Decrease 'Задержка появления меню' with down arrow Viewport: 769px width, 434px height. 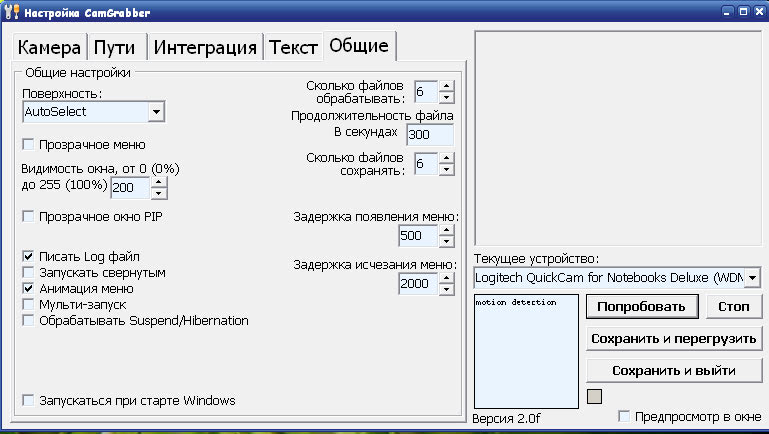pyautogui.click(x=446, y=242)
